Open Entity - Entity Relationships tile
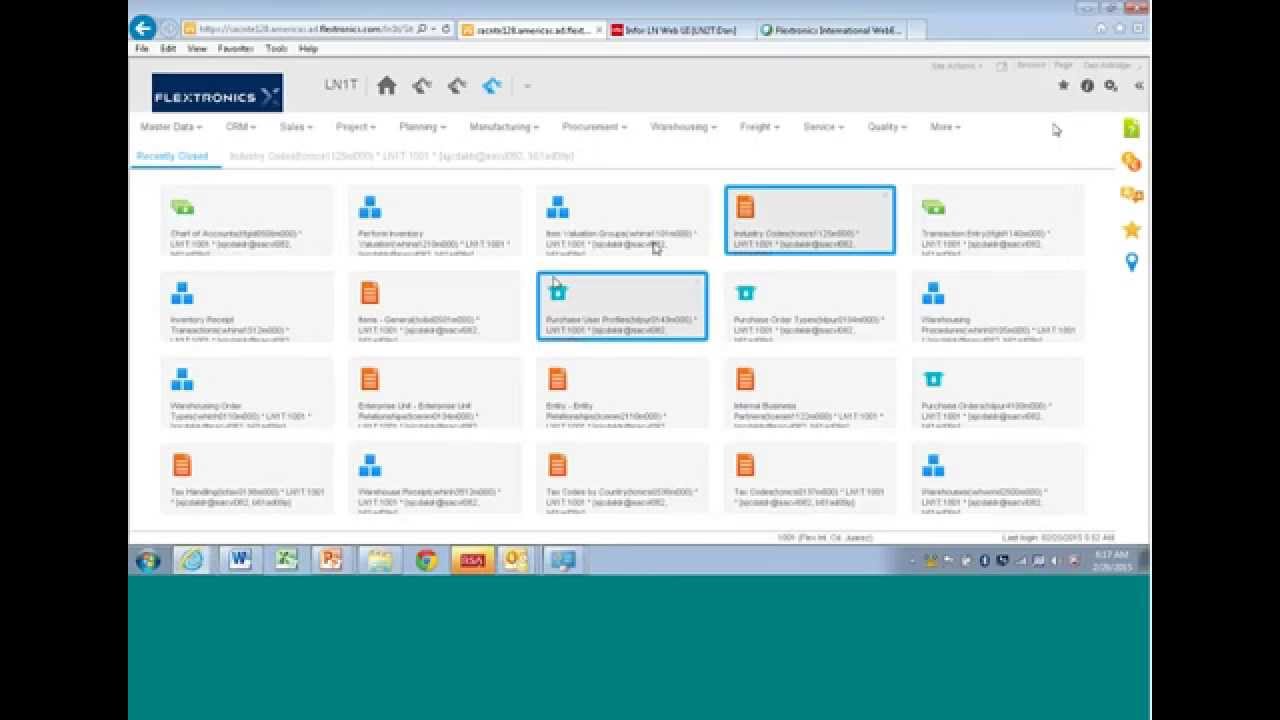This screenshot has width=1280, height=720. (622, 392)
